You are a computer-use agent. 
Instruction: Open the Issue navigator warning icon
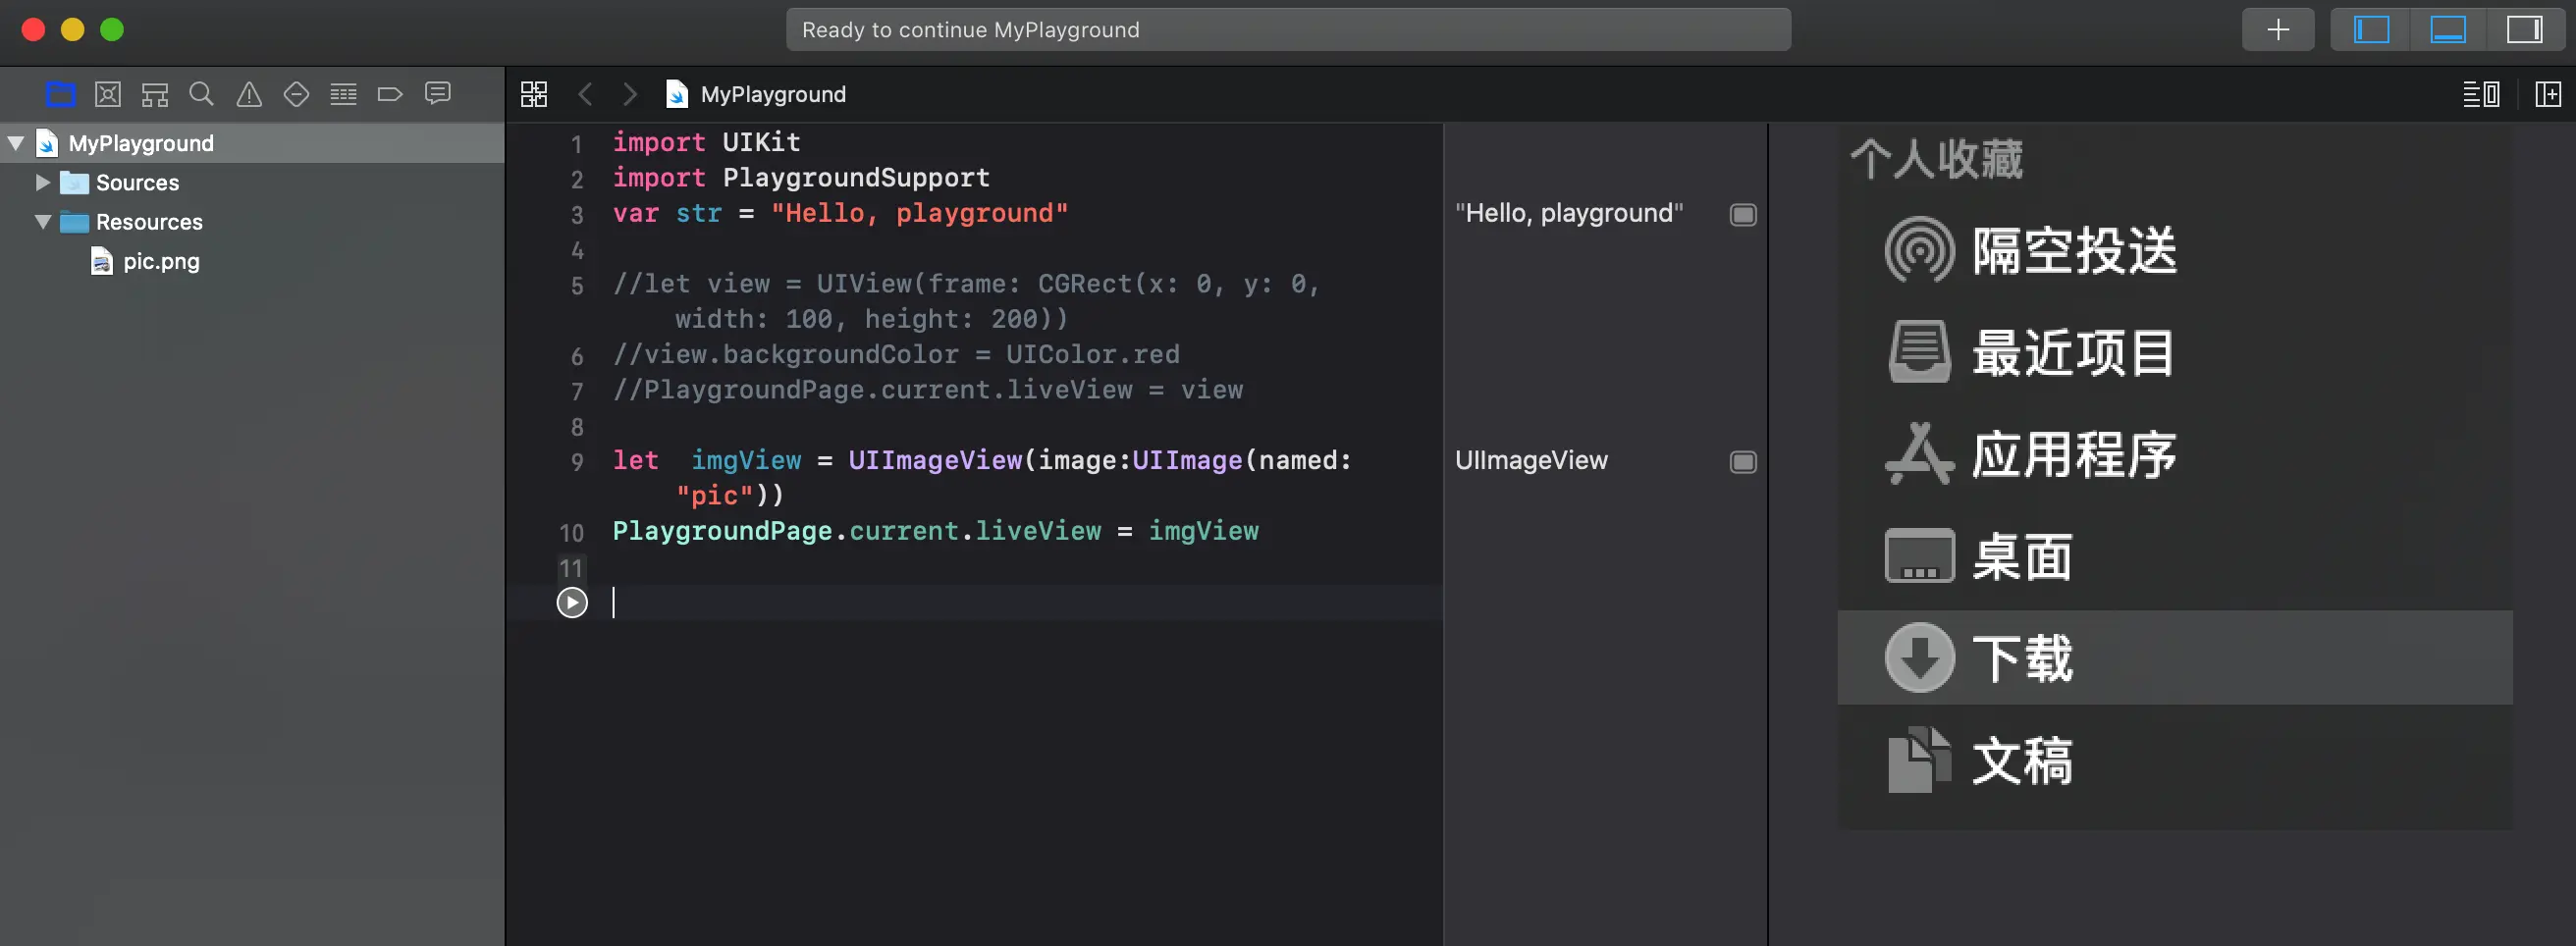[x=249, y=95]
